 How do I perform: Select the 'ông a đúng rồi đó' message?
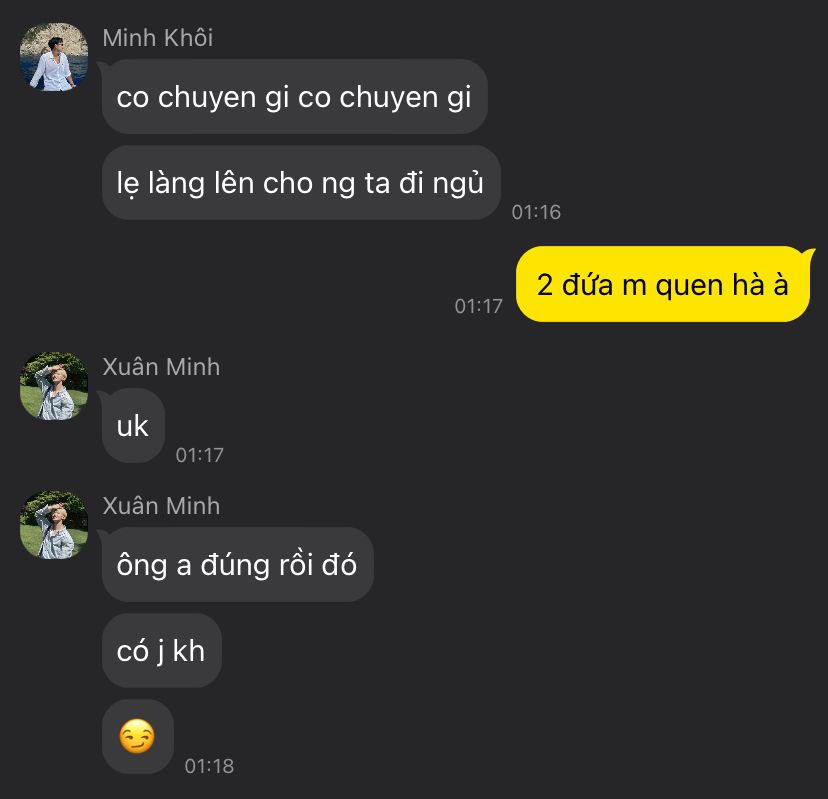238,565
